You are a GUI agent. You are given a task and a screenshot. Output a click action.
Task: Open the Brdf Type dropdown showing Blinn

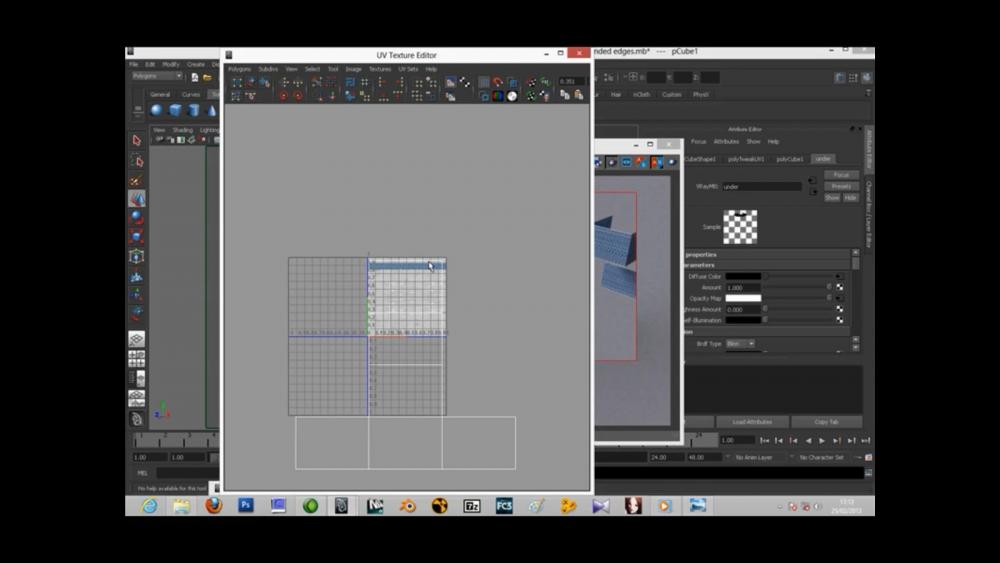(x=740, y=344)
